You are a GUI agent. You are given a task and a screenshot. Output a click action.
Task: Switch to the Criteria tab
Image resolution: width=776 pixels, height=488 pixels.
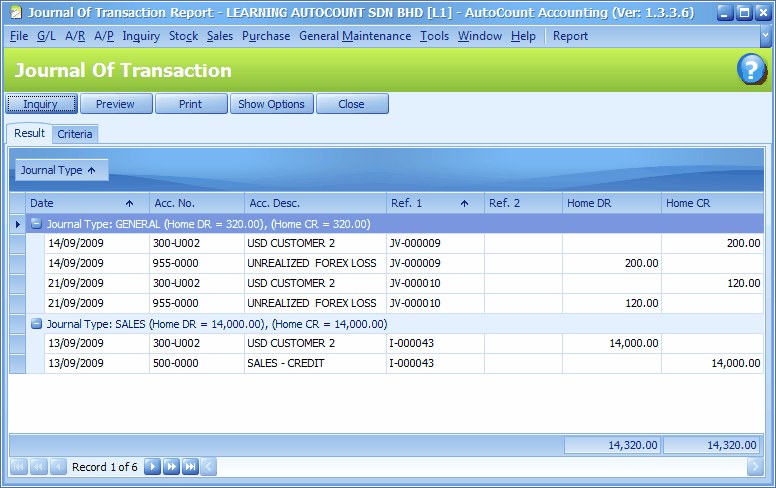[x=75, y=134]
